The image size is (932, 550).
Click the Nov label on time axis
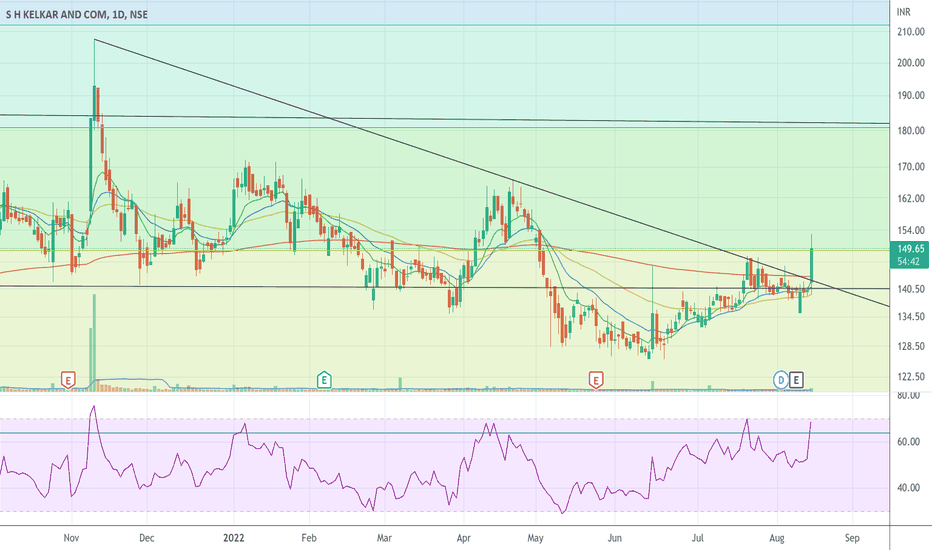71,538
